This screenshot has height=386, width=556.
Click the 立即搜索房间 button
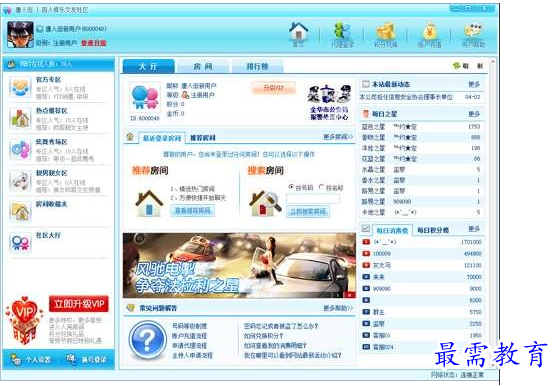point(308,212)
